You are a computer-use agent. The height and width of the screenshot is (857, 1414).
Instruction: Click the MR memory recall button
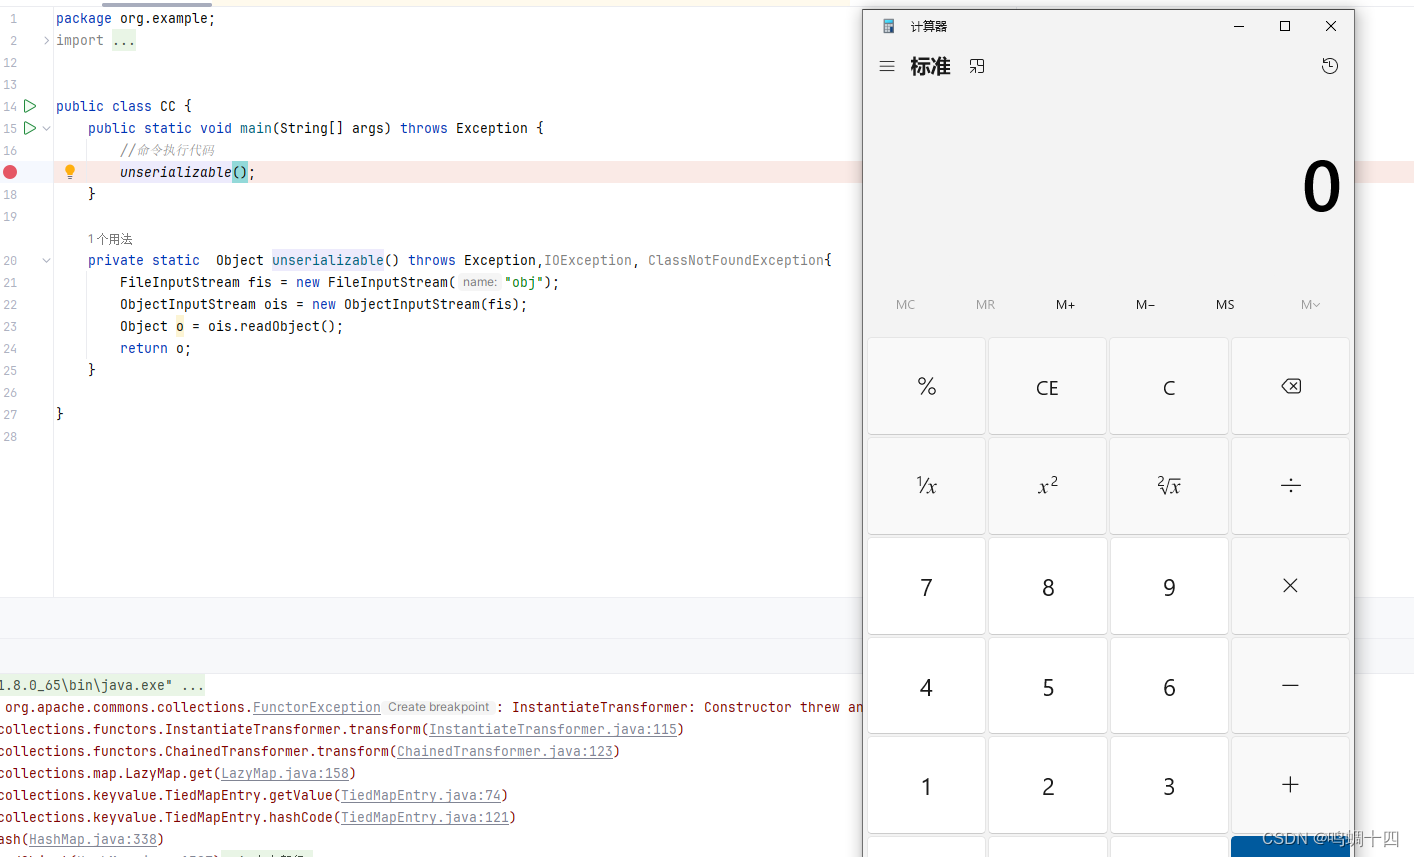(986, 305)
